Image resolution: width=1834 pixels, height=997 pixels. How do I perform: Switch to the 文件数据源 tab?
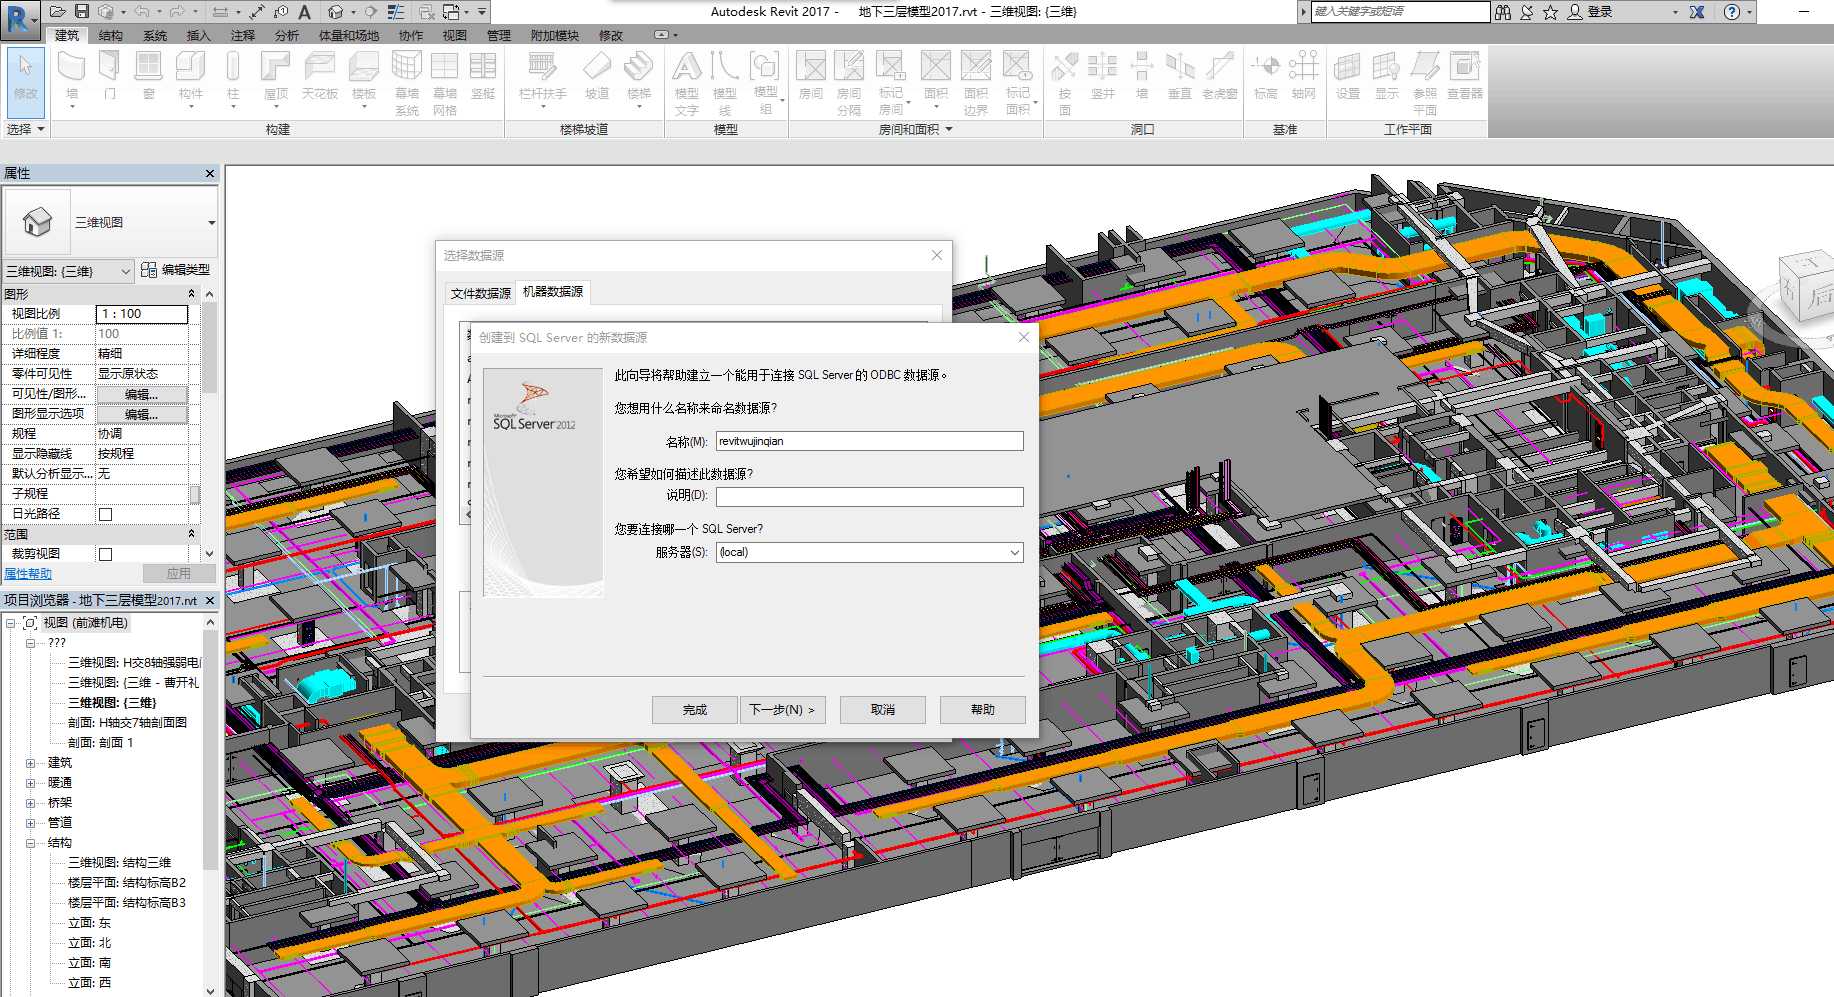pos(480,293)
